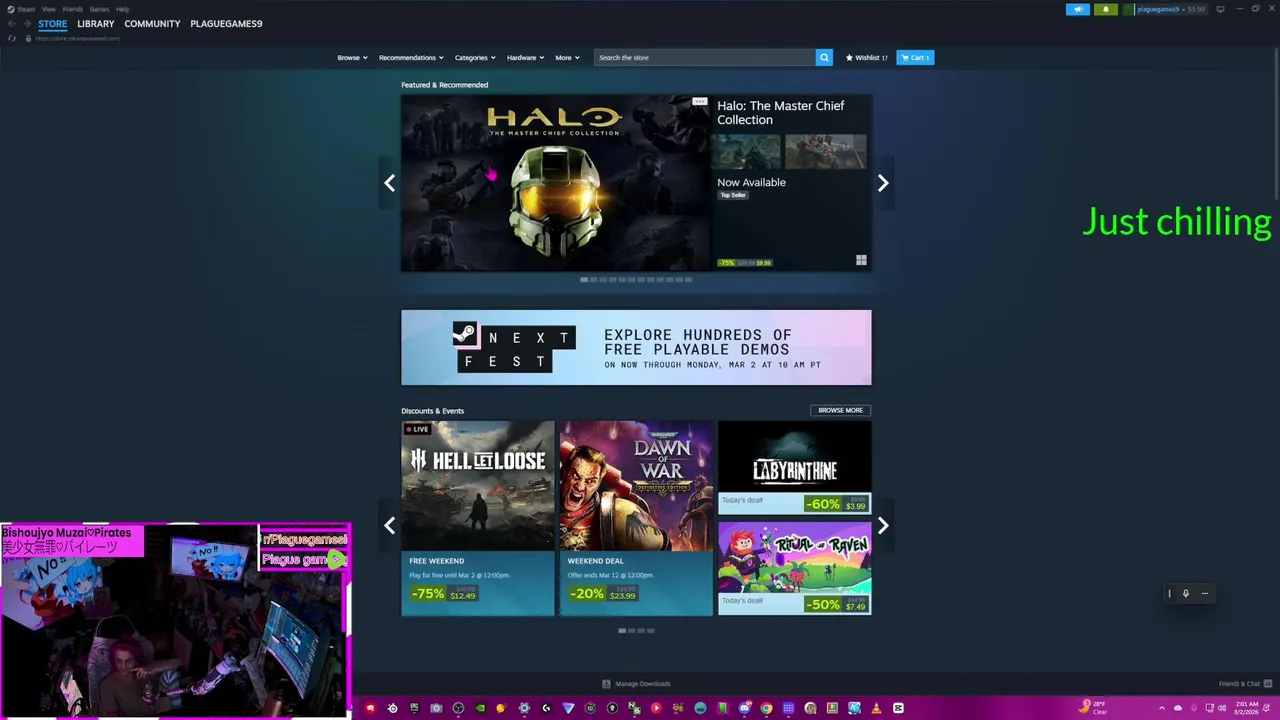Click the BROWSE MORE button
The image size is (1280, 720).
pos(840,410)
